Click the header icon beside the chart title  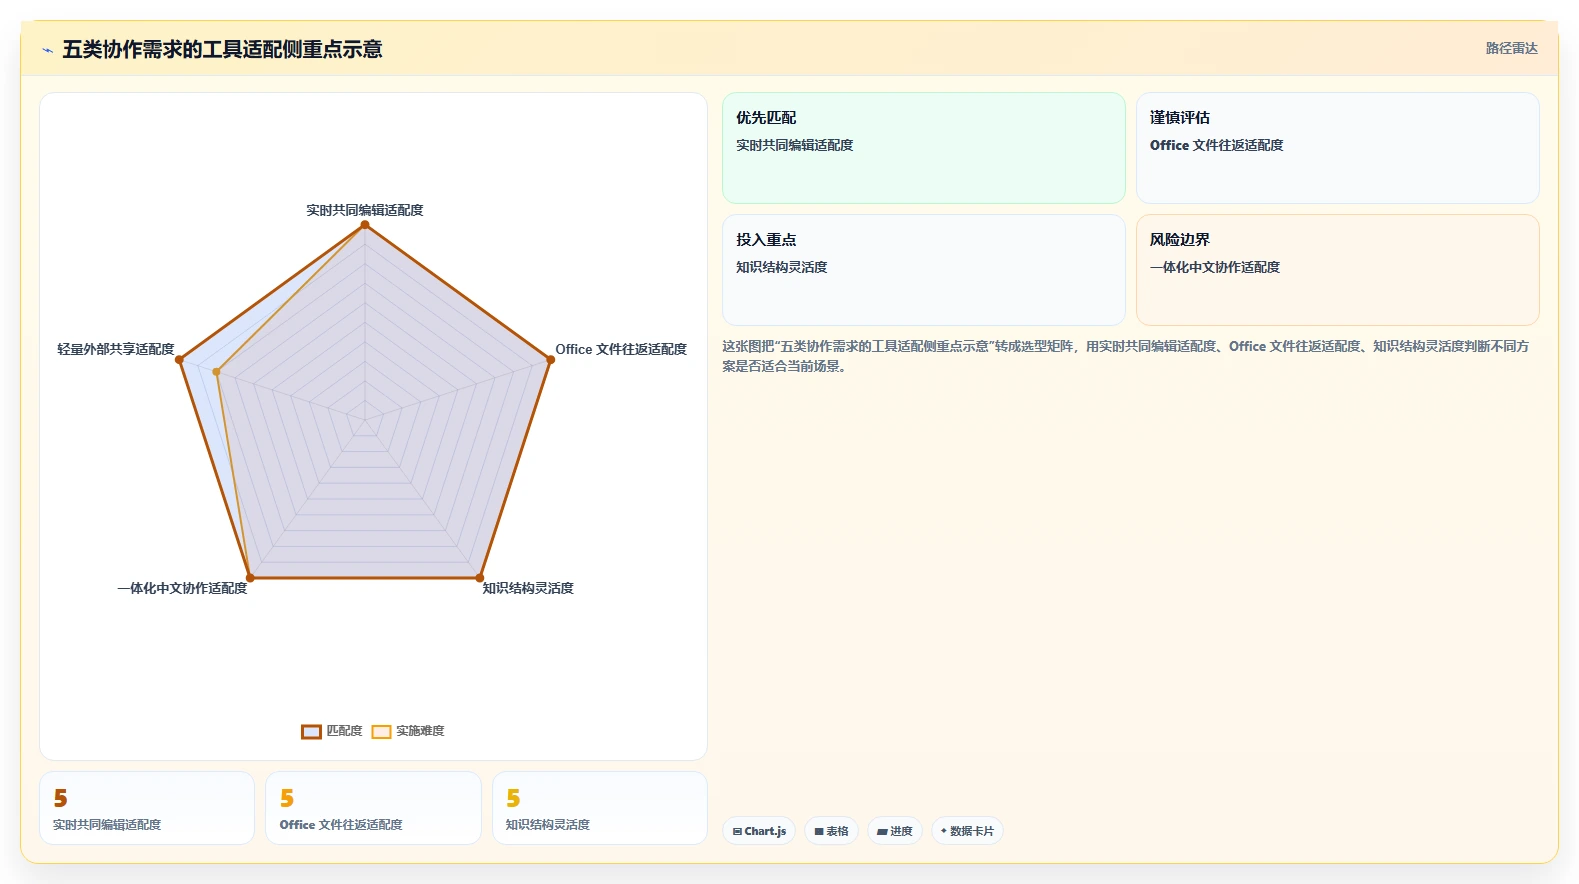(x=47, y=50)
